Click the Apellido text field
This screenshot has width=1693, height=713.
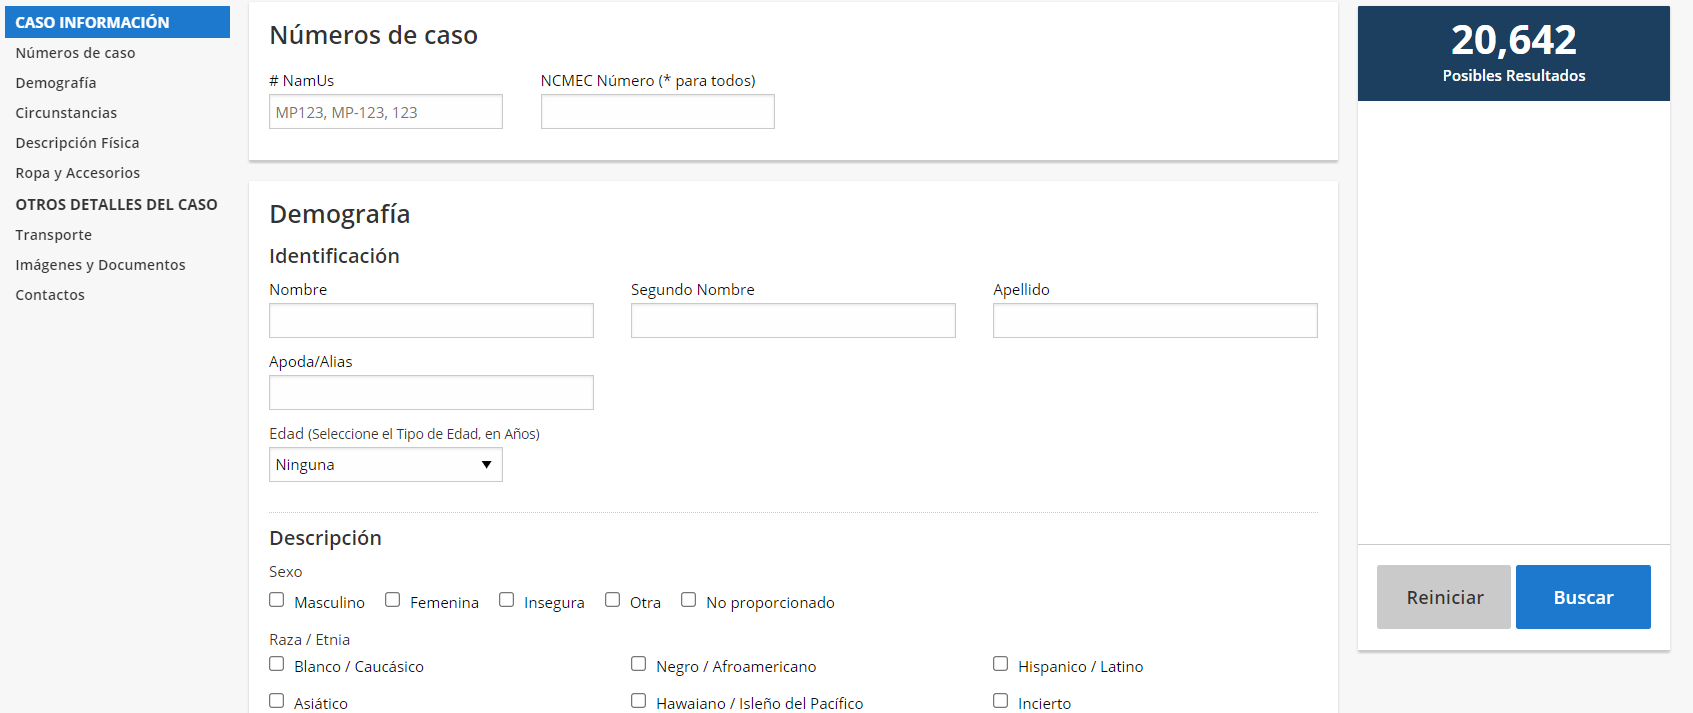click(1154, 321)
